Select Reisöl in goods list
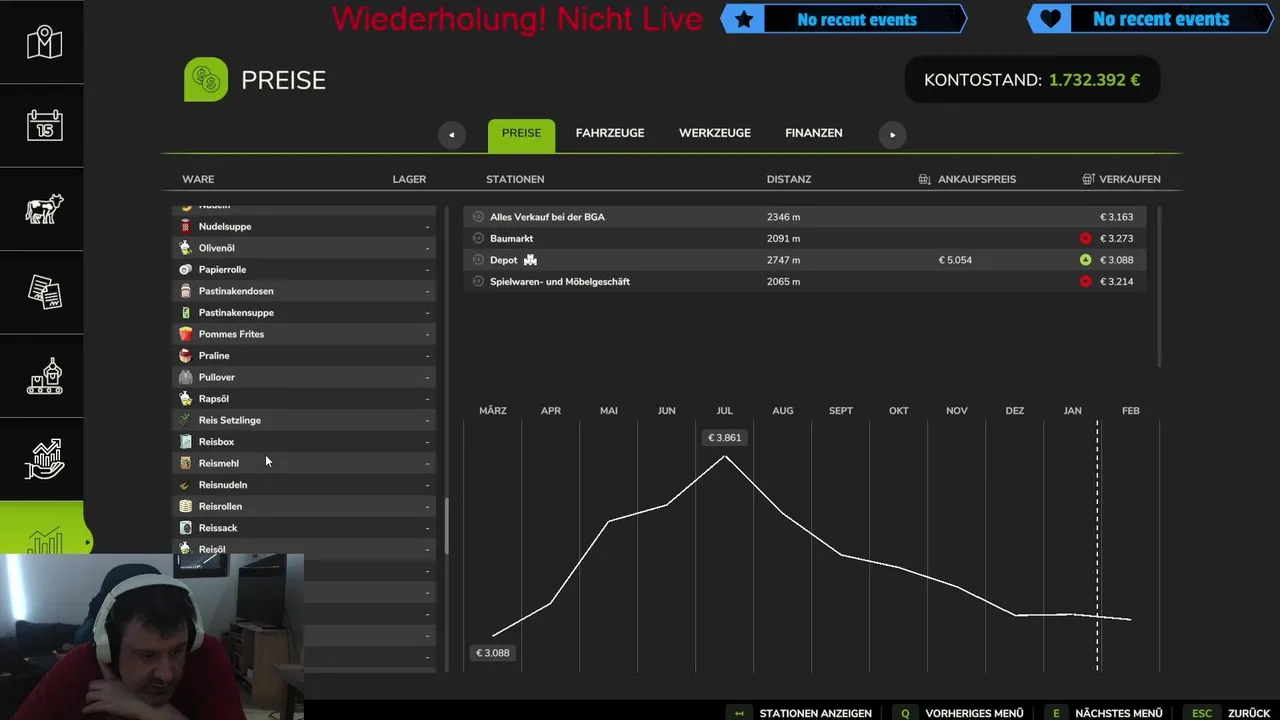 tap(304, 549)
